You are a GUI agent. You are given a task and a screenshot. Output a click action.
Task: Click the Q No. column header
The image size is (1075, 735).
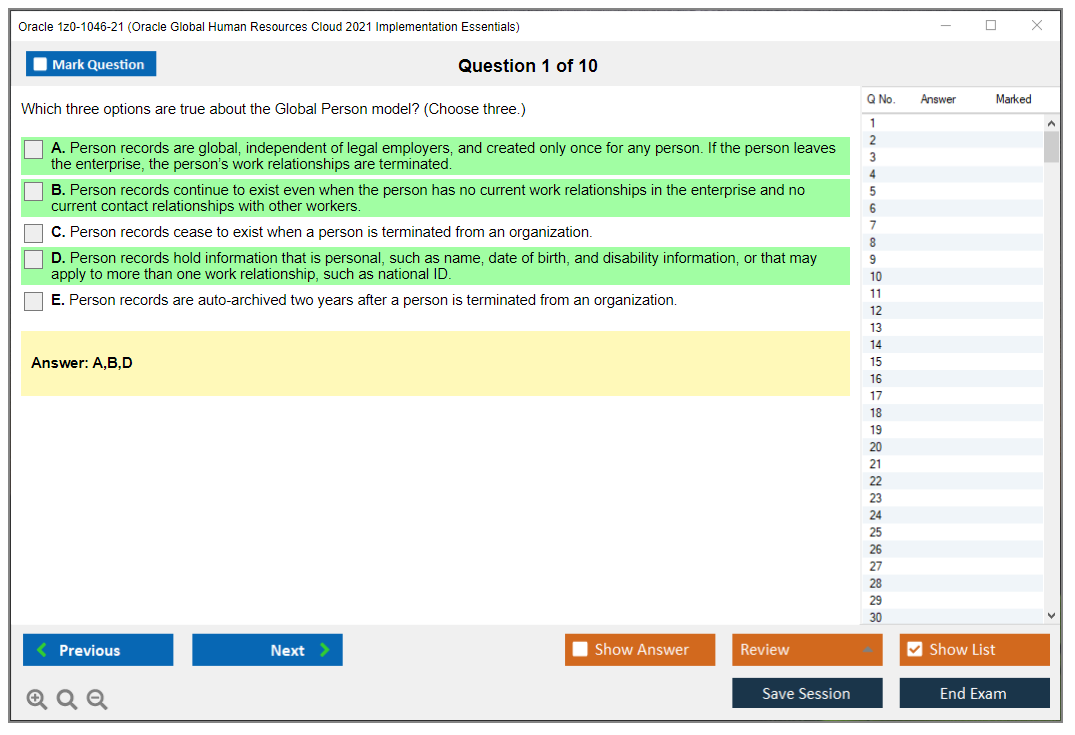pos(881,99)
